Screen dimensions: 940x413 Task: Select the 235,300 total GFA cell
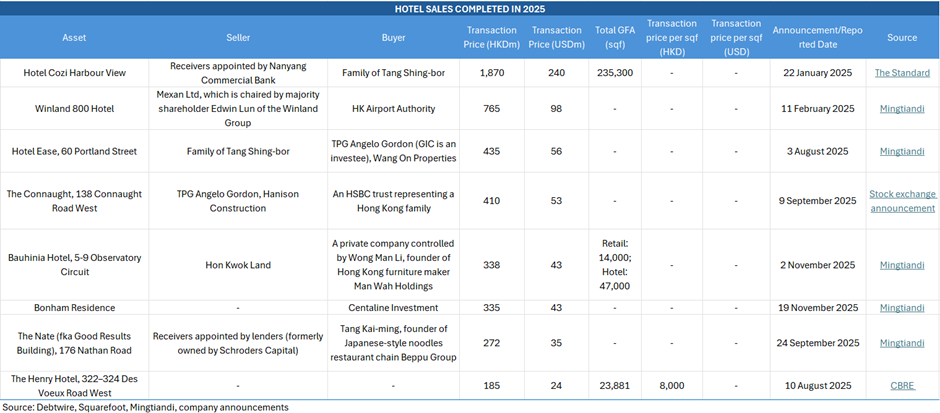(614, 73)
